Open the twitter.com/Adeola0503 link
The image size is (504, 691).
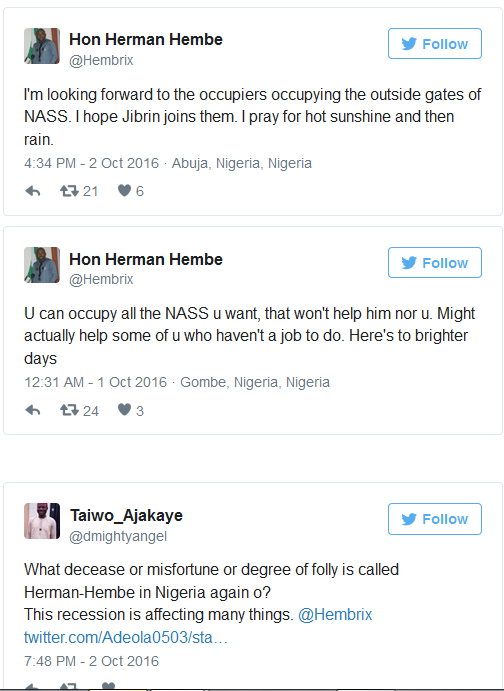(126, 637)
